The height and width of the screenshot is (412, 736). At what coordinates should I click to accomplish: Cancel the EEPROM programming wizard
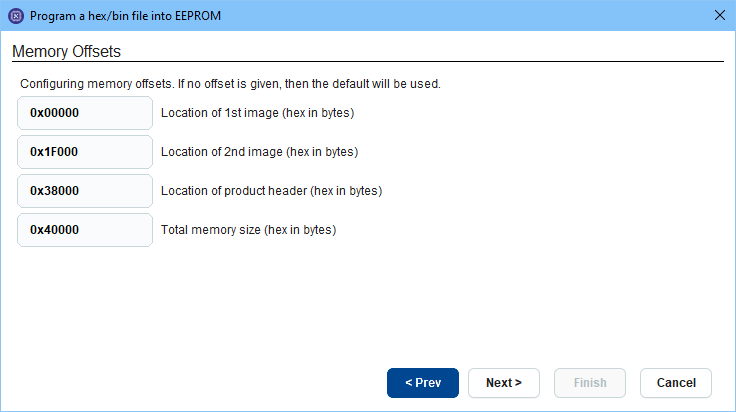[676, 383]
